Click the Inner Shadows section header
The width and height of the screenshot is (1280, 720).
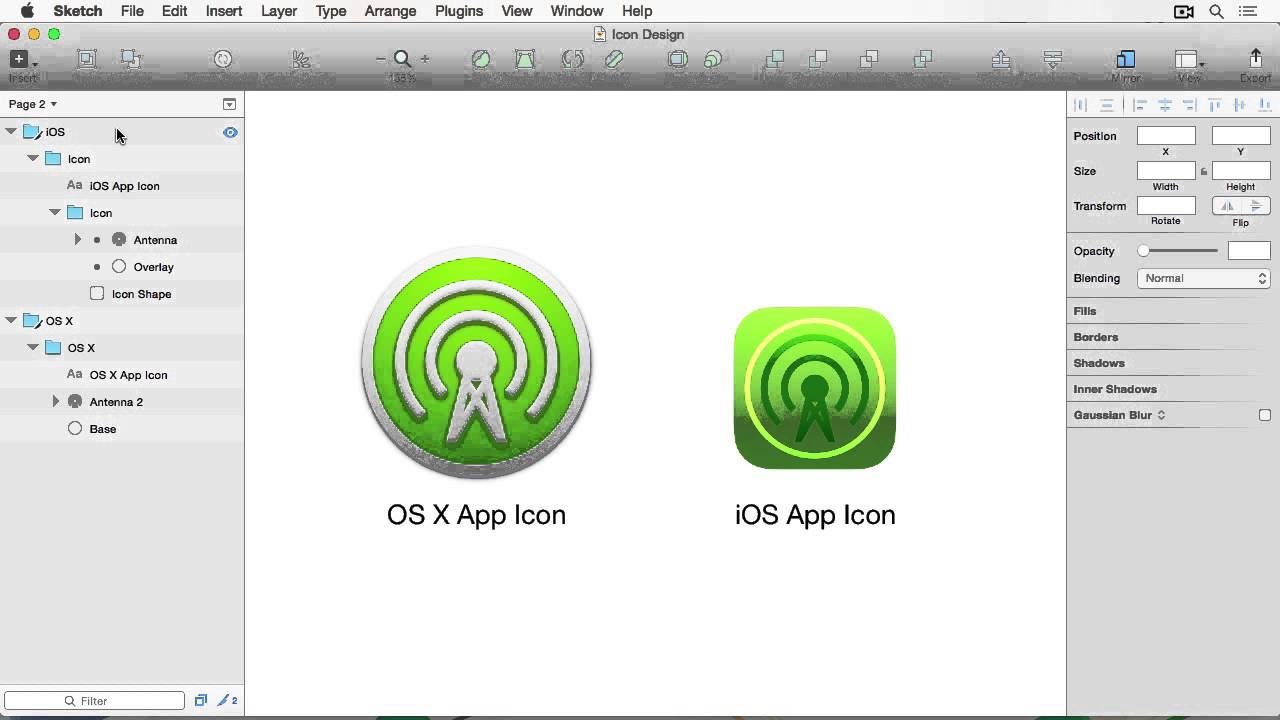click(1115, 389)
